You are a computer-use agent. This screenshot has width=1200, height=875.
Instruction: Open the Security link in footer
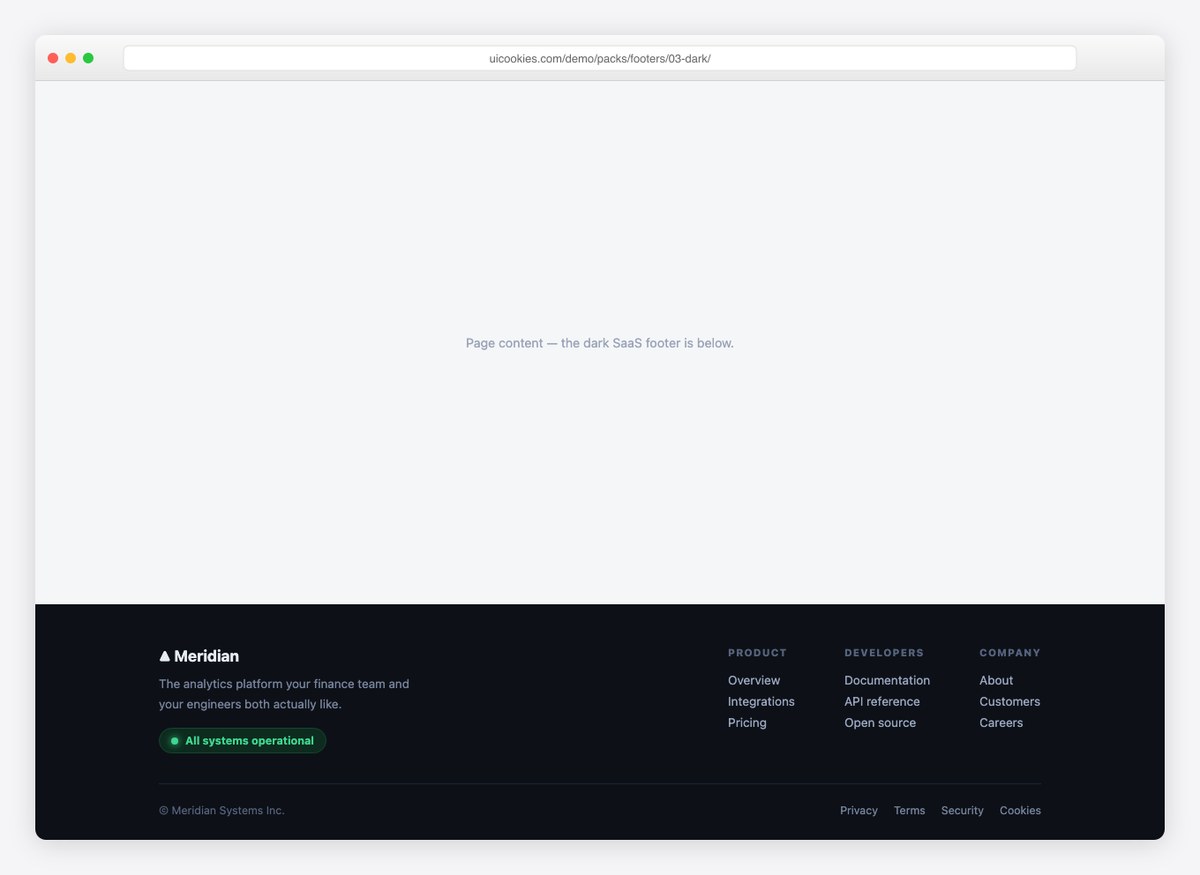click(x=962, y=810)
